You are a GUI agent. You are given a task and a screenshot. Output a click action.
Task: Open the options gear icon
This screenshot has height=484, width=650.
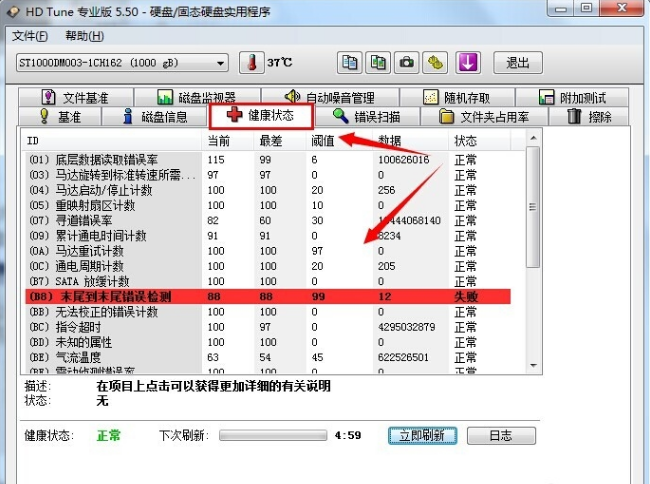(x=435, y=63)
